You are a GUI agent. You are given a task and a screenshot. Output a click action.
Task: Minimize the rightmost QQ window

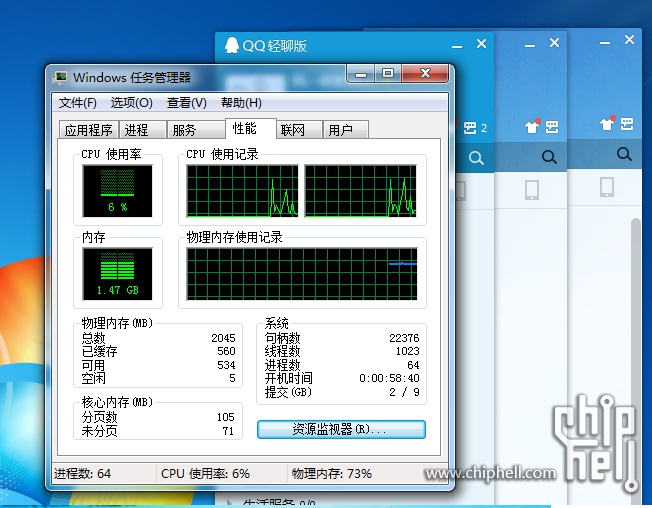tap(605, 42)
